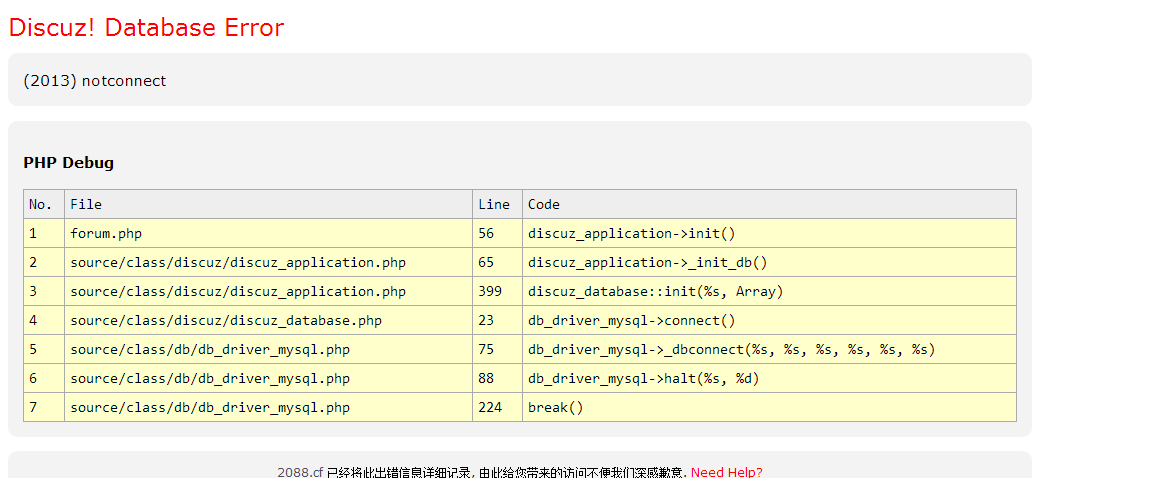
Task: Click row number 1 cell
Action: point(44,233)
